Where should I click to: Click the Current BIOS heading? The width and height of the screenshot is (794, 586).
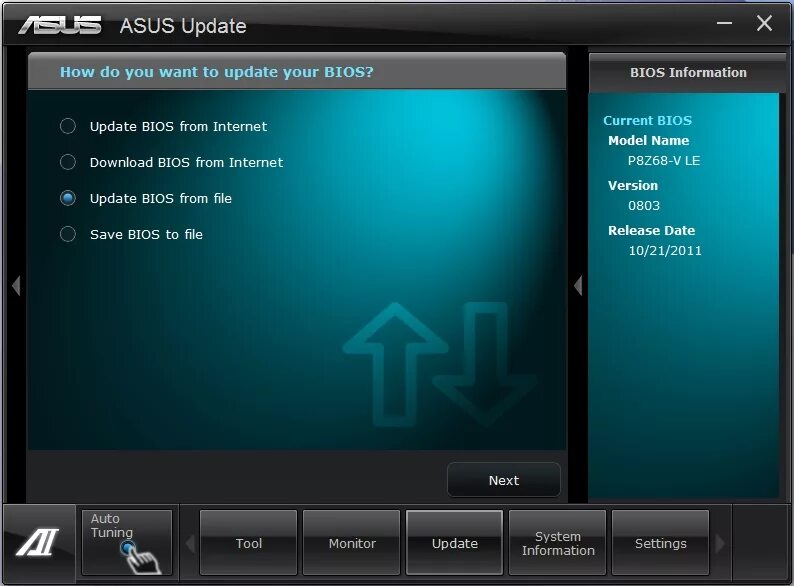647,121
